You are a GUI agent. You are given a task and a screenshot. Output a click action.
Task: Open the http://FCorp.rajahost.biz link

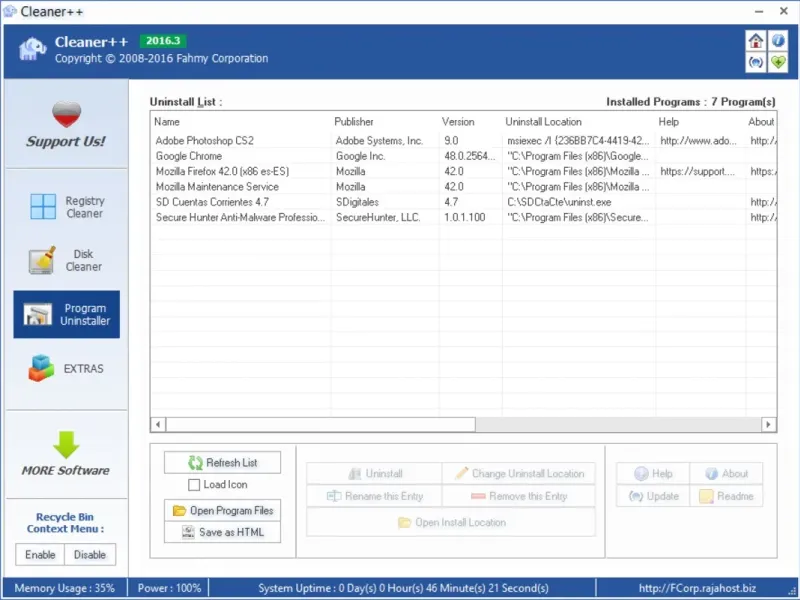(697, 588)
